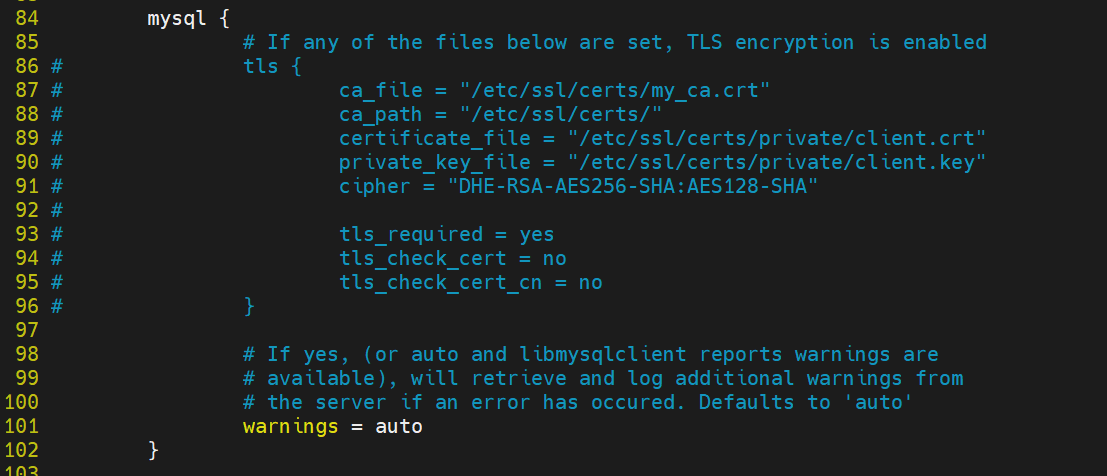Click the ca_path setting name
The width and height of the screenshot is (1107, 476).
[x=380, y=115]
